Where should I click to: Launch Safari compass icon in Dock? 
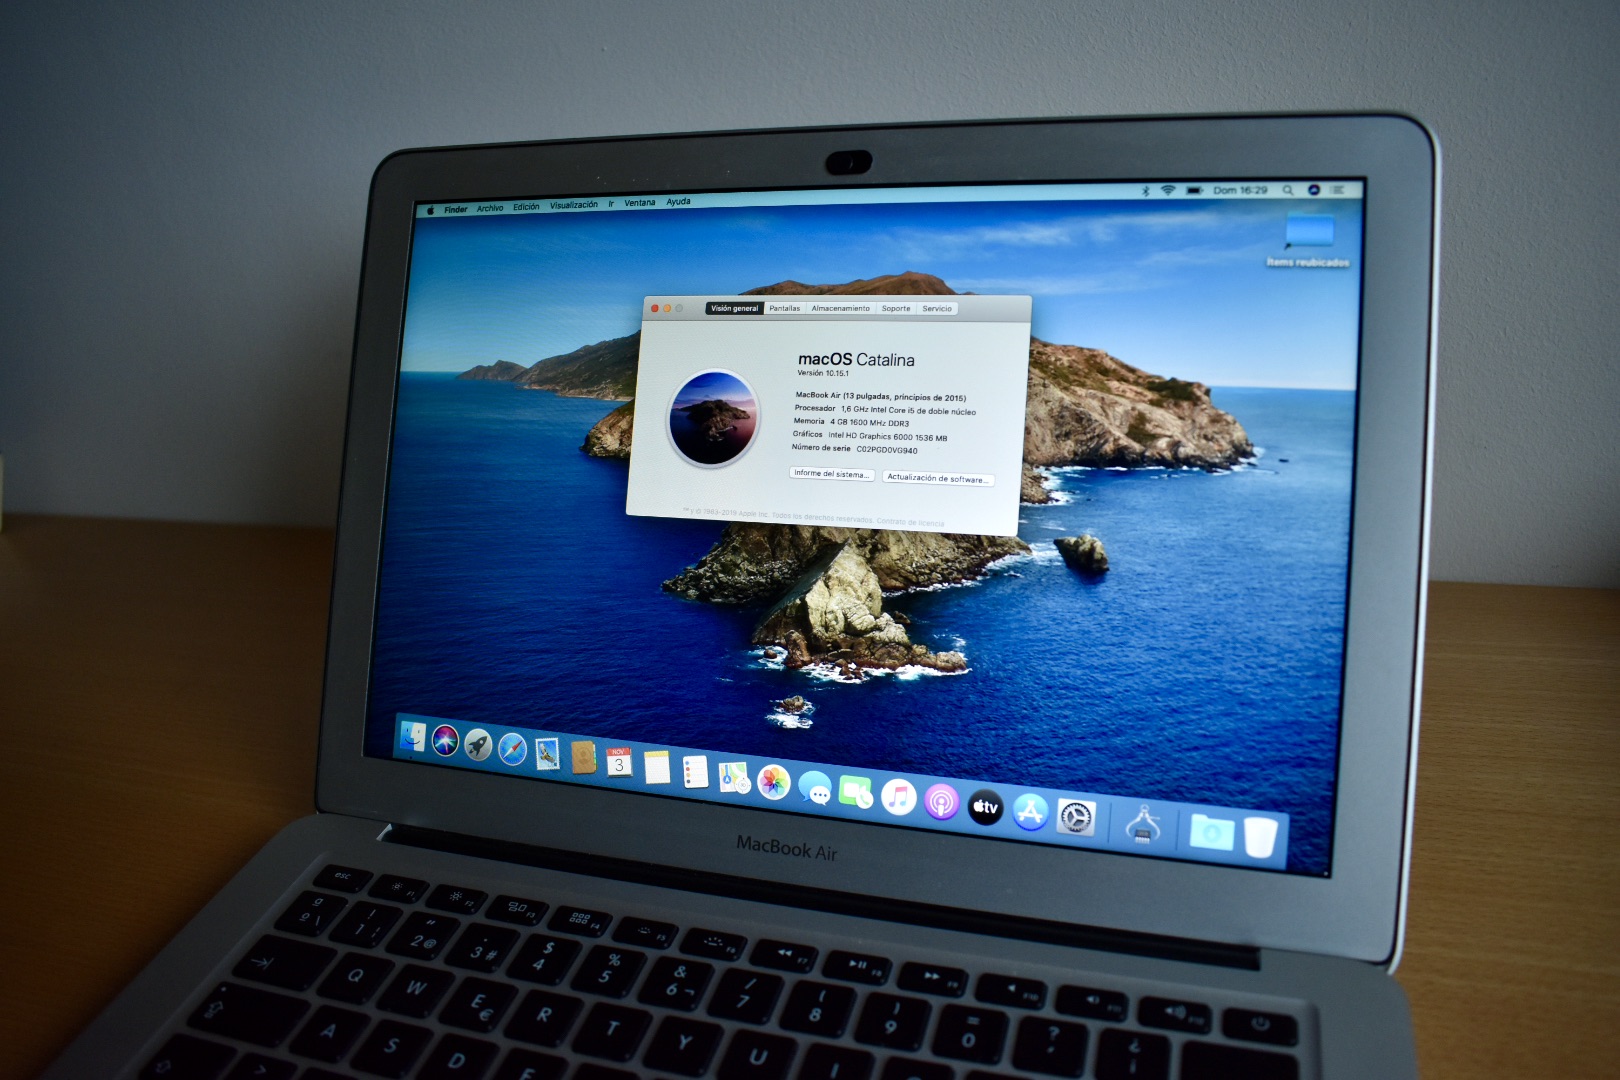point(513,749)
